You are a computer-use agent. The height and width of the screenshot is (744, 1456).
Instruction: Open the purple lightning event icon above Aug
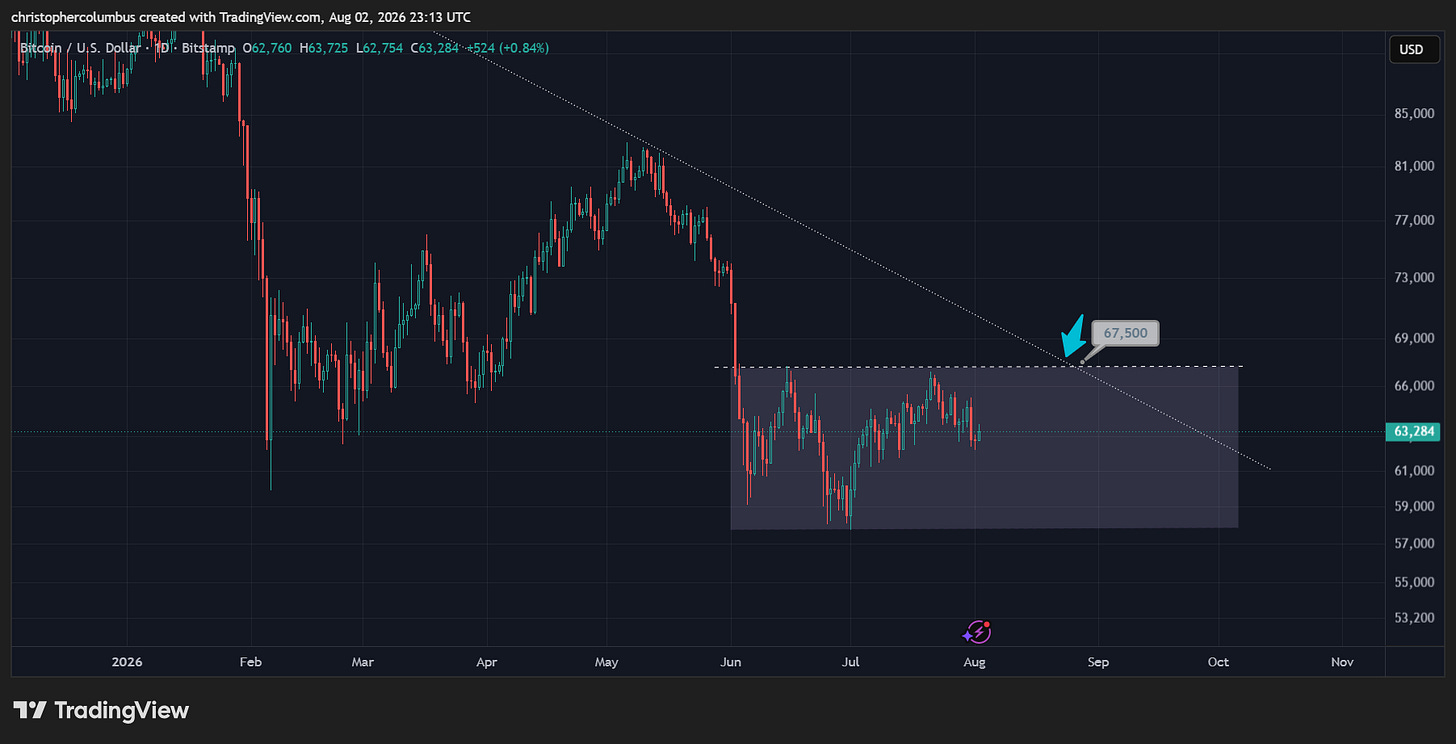(x=977, y=632)
